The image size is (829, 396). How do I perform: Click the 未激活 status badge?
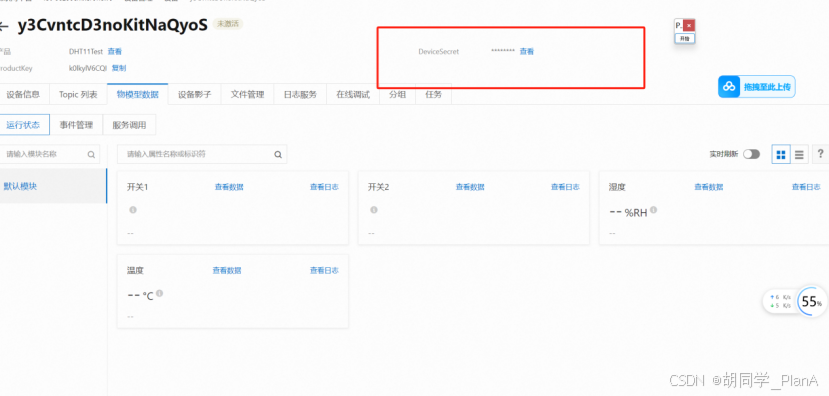point(228,24)
